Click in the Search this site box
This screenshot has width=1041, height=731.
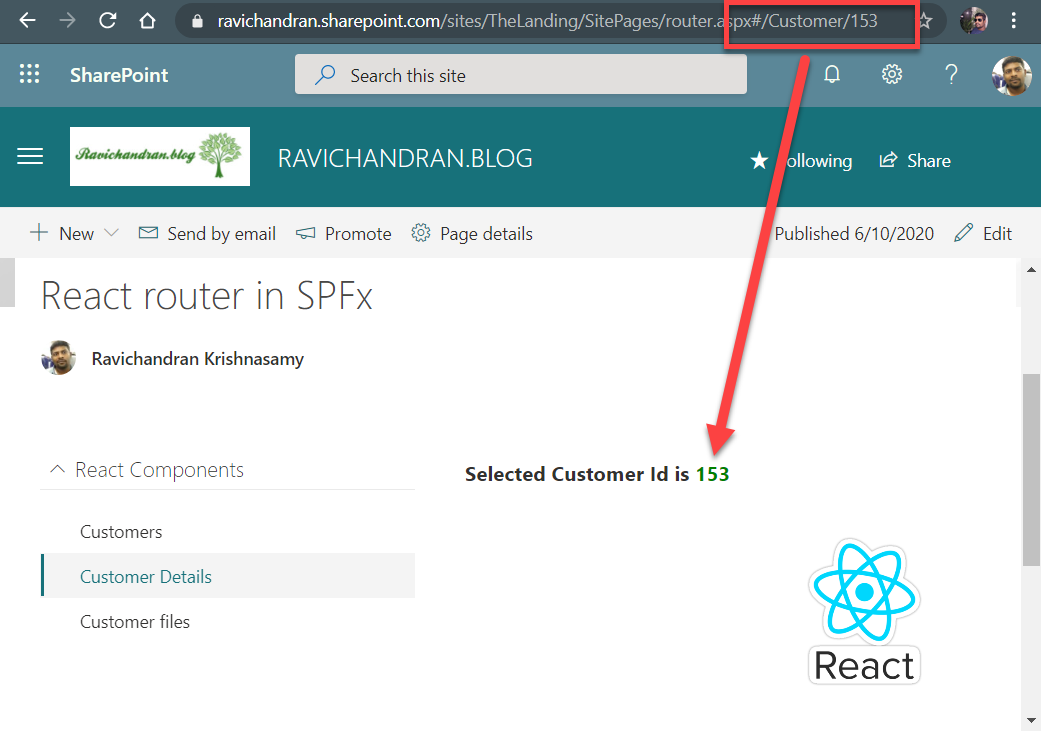[520, 75]
